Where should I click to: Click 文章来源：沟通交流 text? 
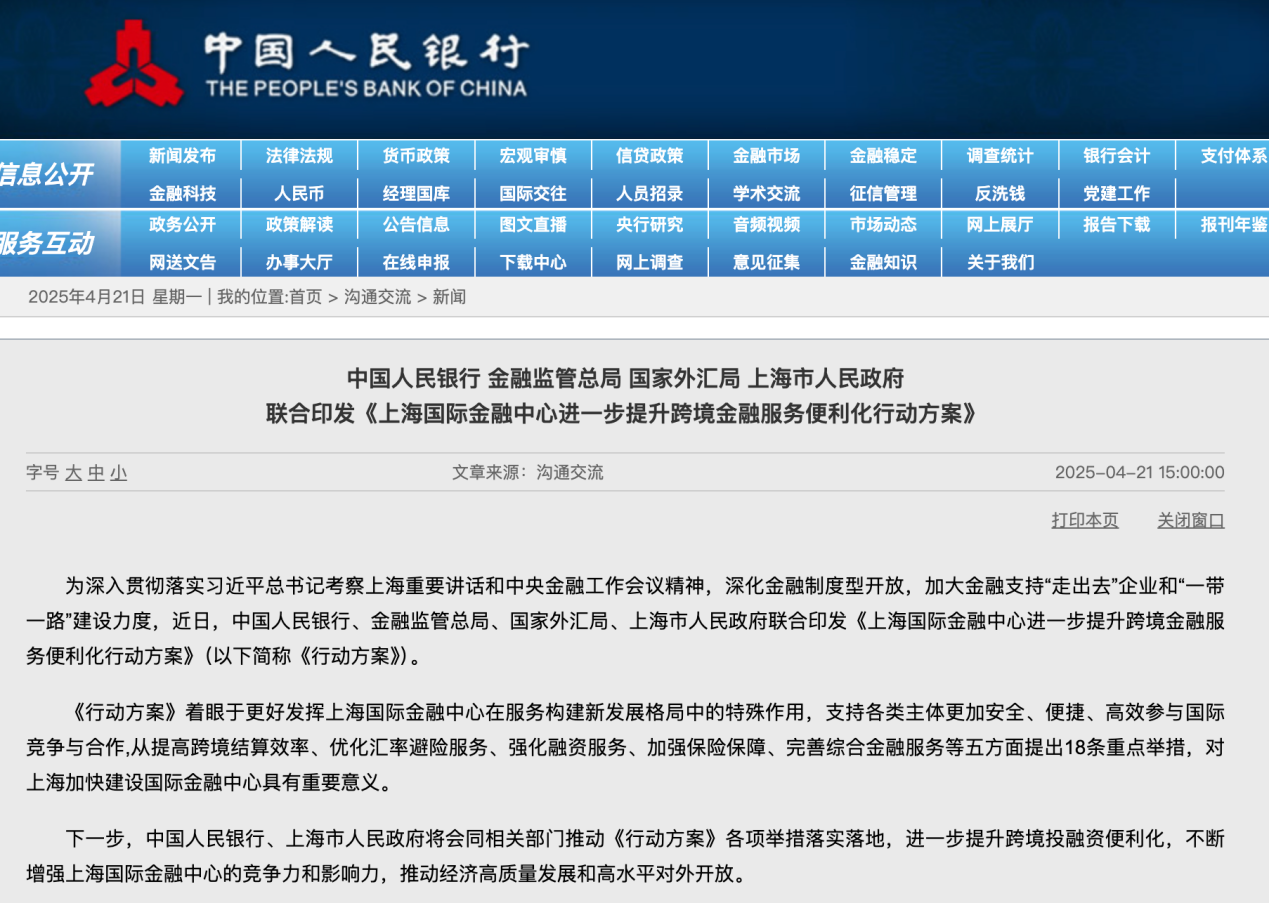(528, 473)
